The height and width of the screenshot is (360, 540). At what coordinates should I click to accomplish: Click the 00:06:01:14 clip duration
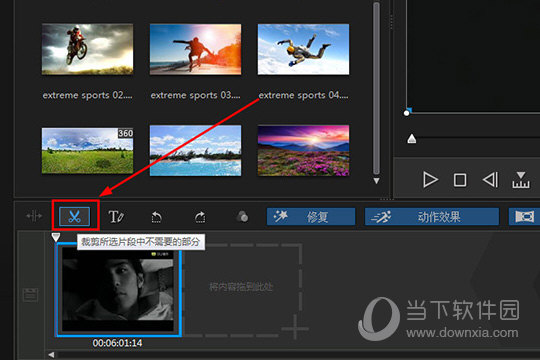click(117, 343)
